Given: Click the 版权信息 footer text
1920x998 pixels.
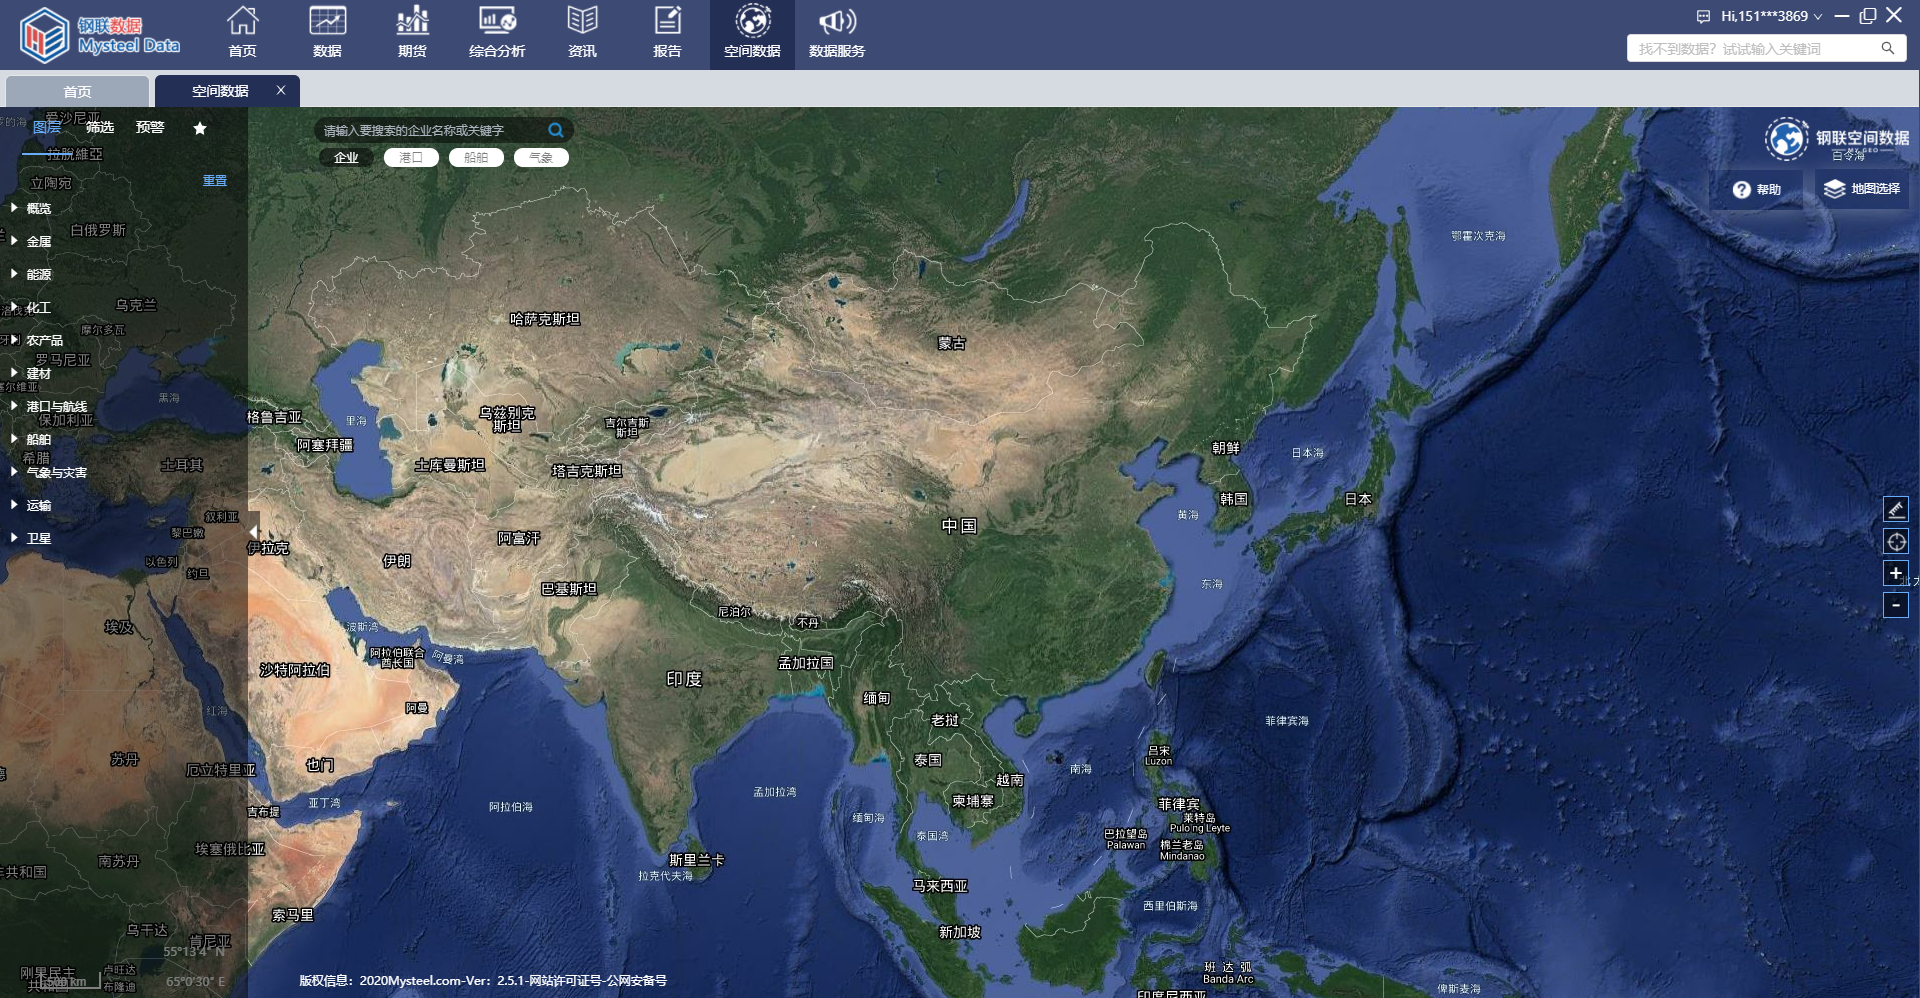Looking at the screenshot, I should coord(483,980).
